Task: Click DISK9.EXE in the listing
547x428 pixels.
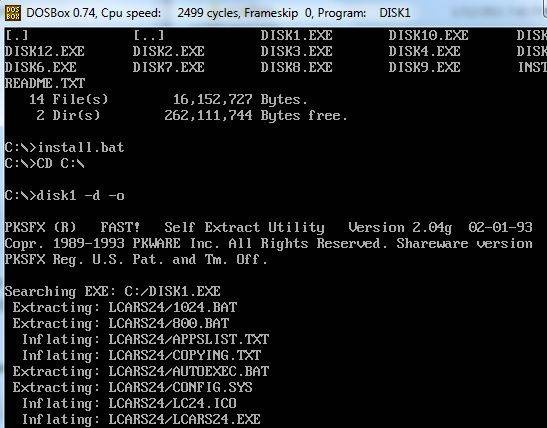Action: pyautogui.click(x=425, y=67)
